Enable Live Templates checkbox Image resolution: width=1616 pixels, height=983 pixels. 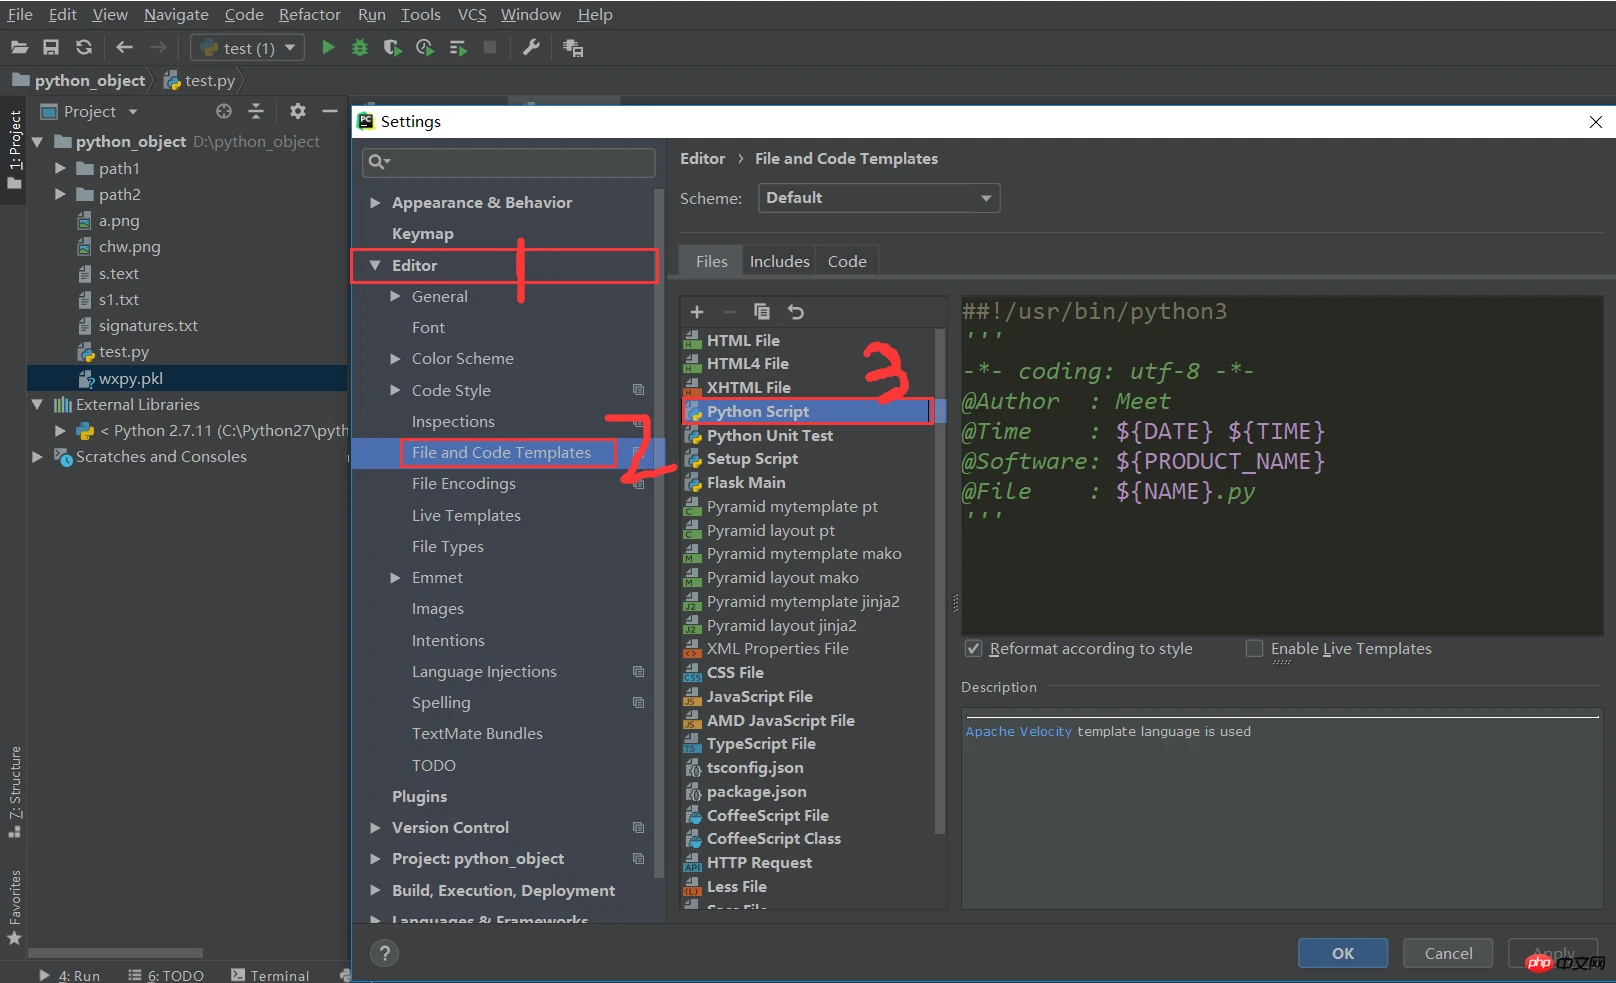[1254, 648]
